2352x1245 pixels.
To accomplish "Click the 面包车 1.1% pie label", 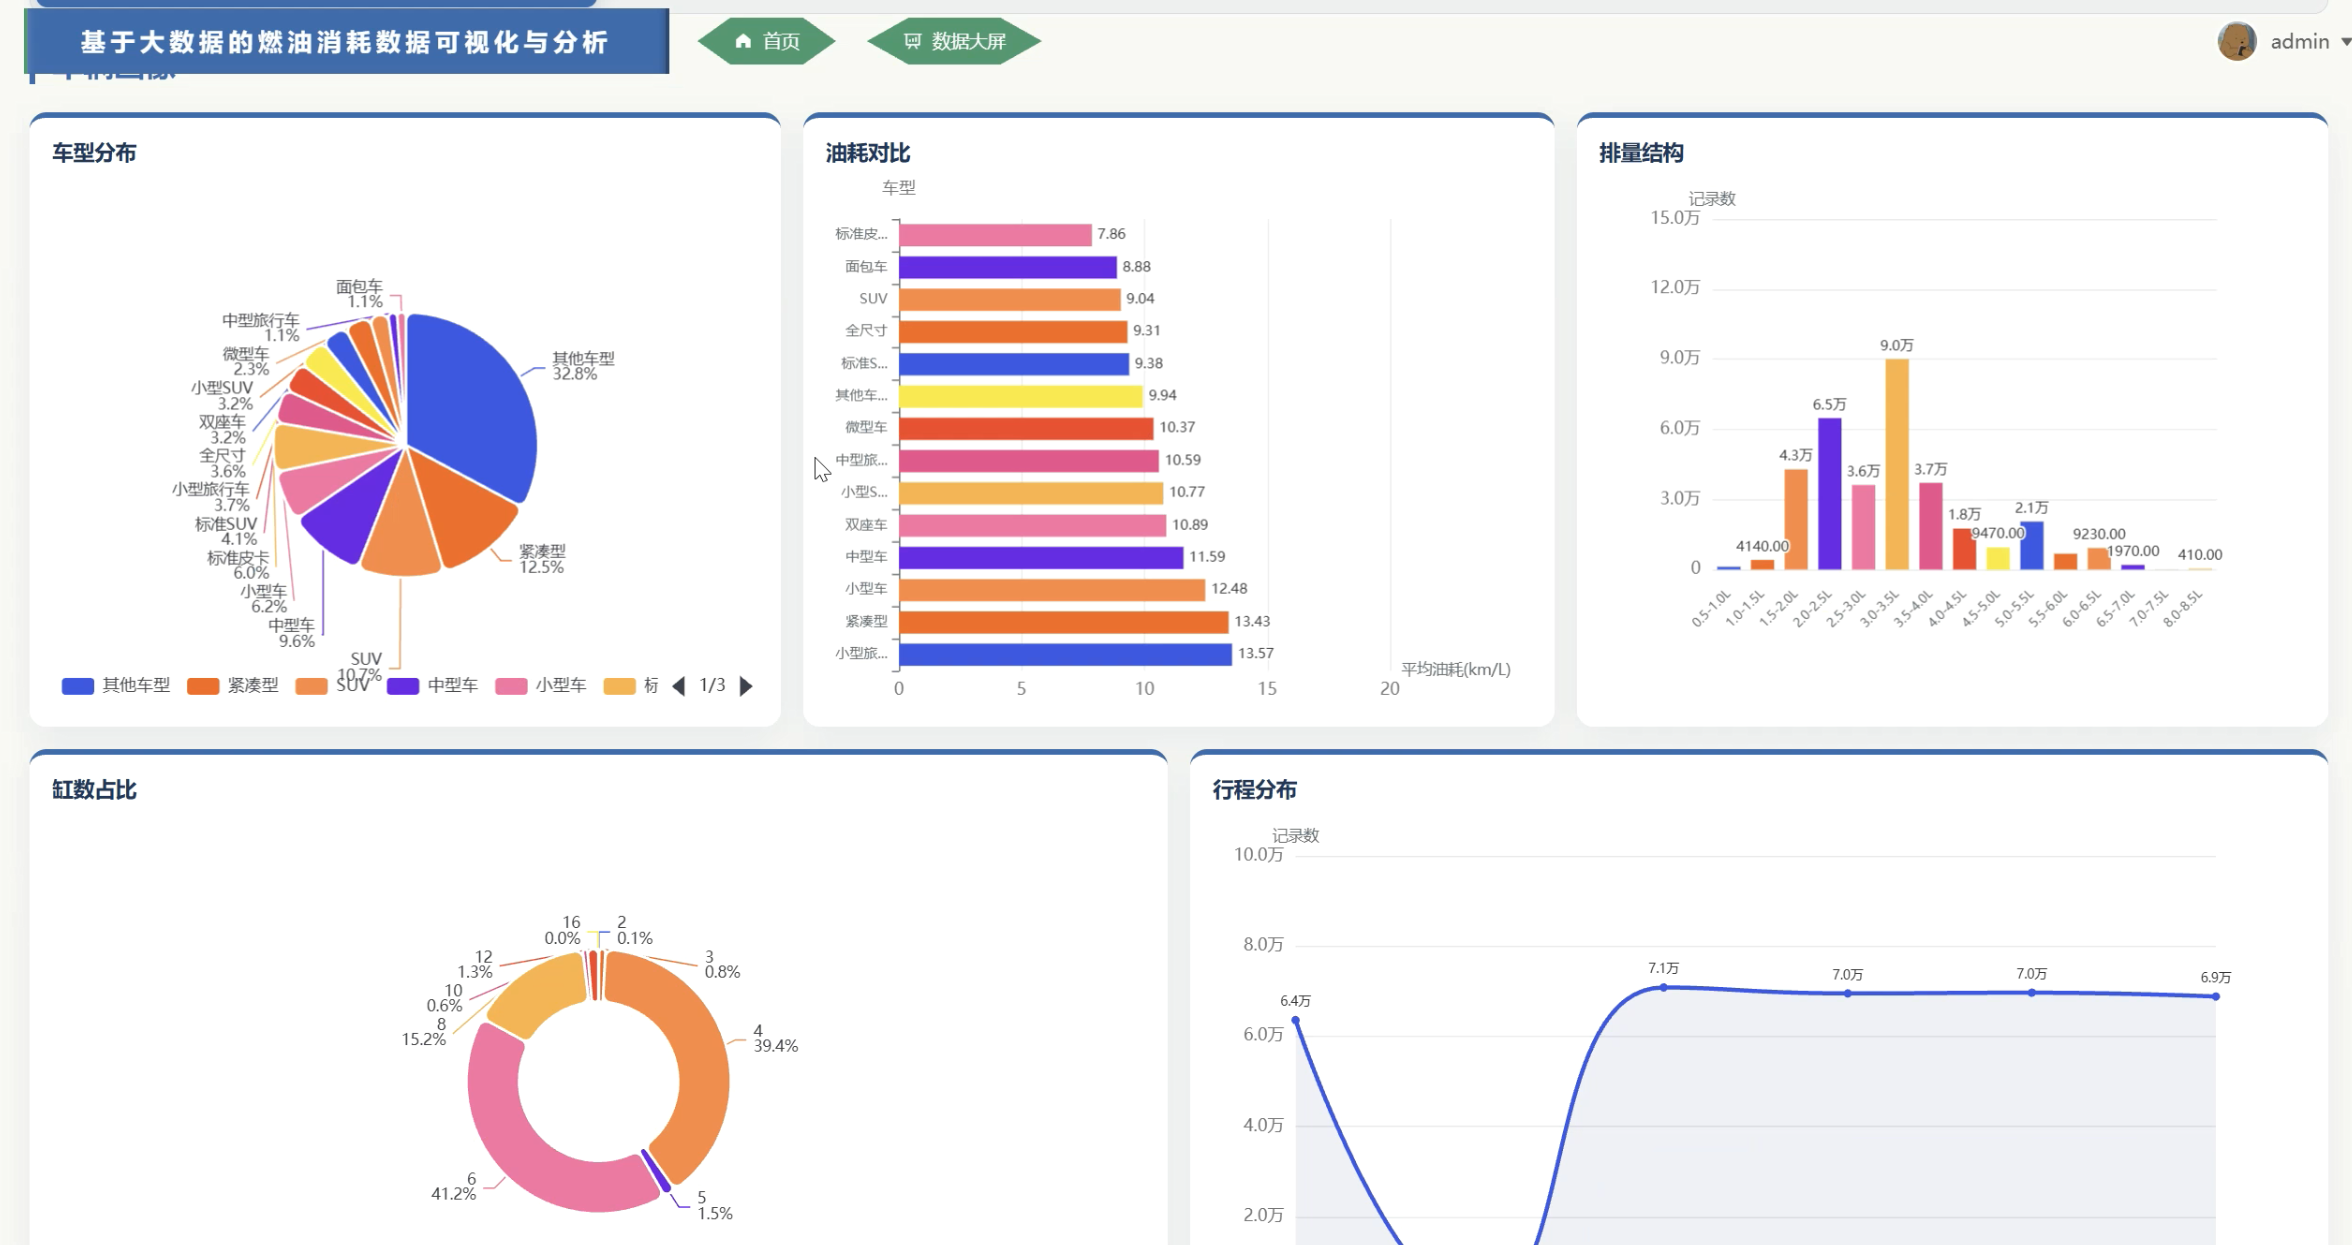I will pyautogui.click(x=359, y=294).
